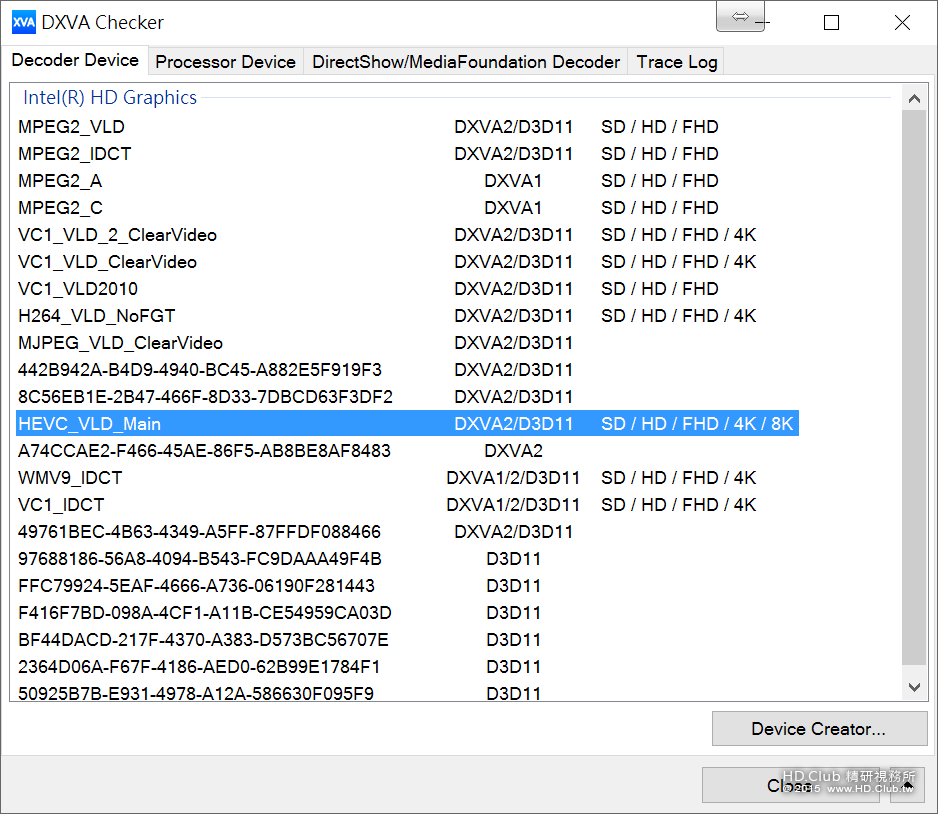Screen dimensions: 938x814
Task: Select the BF44DACD-217F-4370-A383-D573BC56707E row
Action: pyautogui.click(x=407, y=640)
